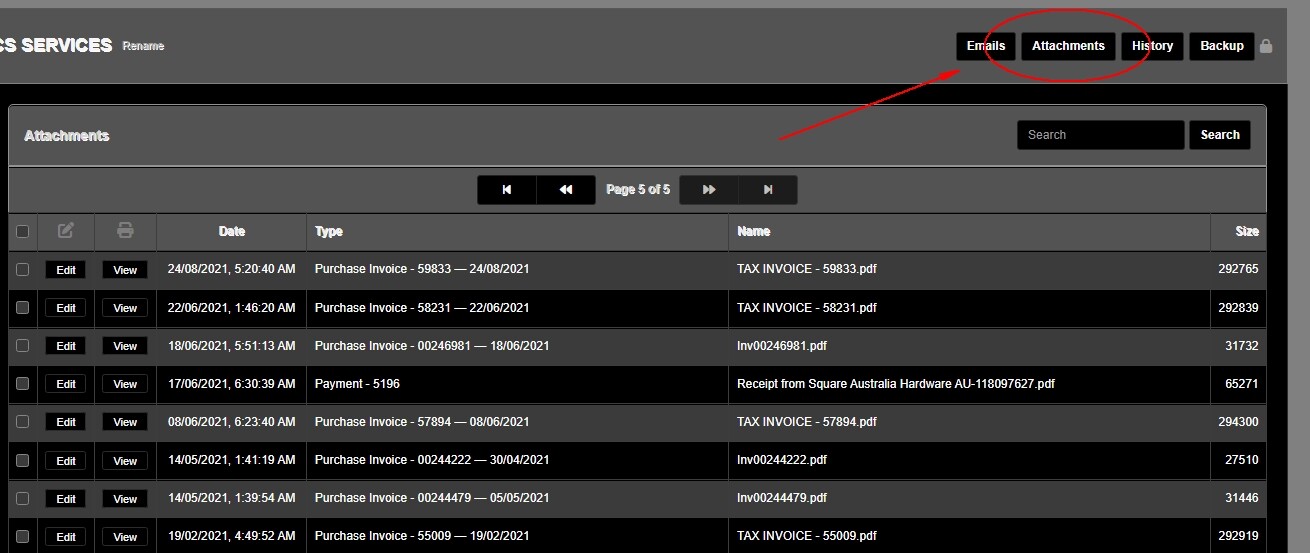Click into the Search input field
1310x553 pixels.
[1100, 135]
